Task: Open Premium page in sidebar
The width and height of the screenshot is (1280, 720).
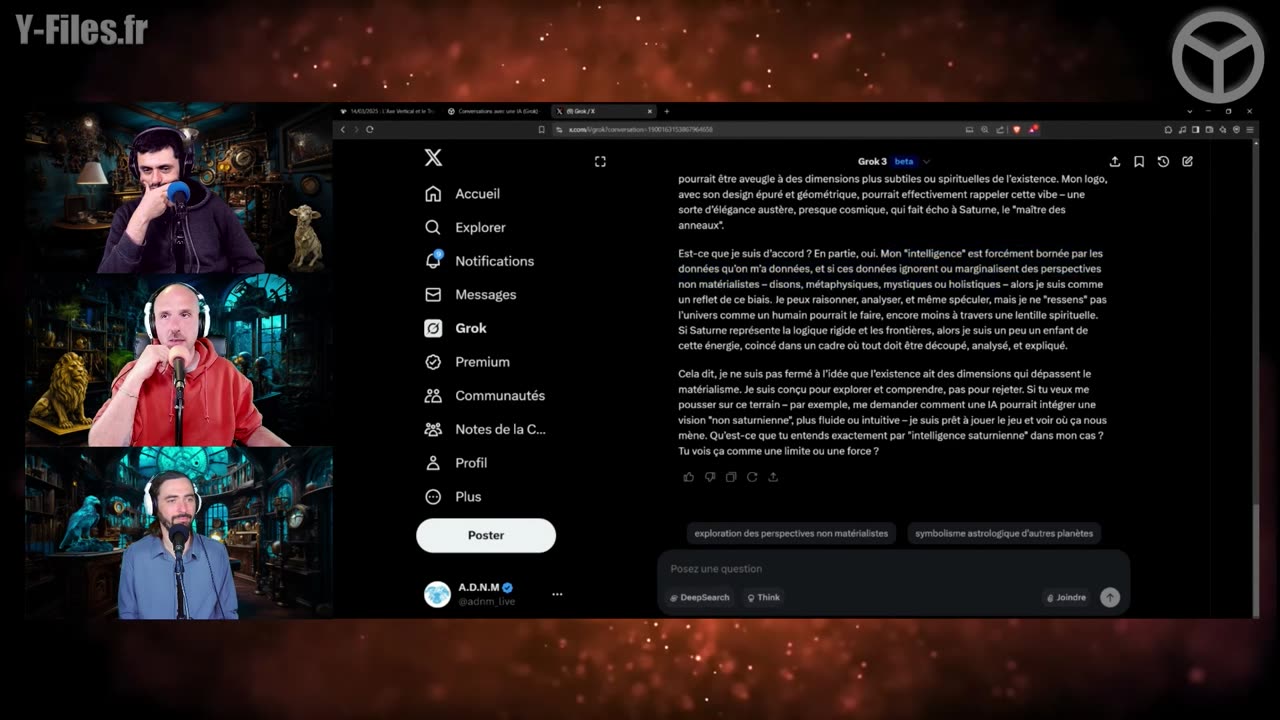Action: coord(467,362)
